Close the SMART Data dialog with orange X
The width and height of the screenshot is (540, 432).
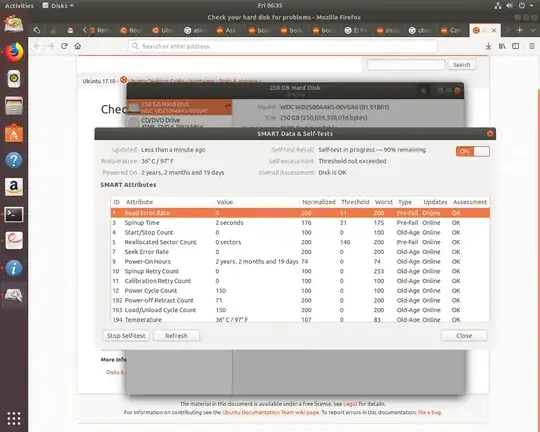coord(490,134)
